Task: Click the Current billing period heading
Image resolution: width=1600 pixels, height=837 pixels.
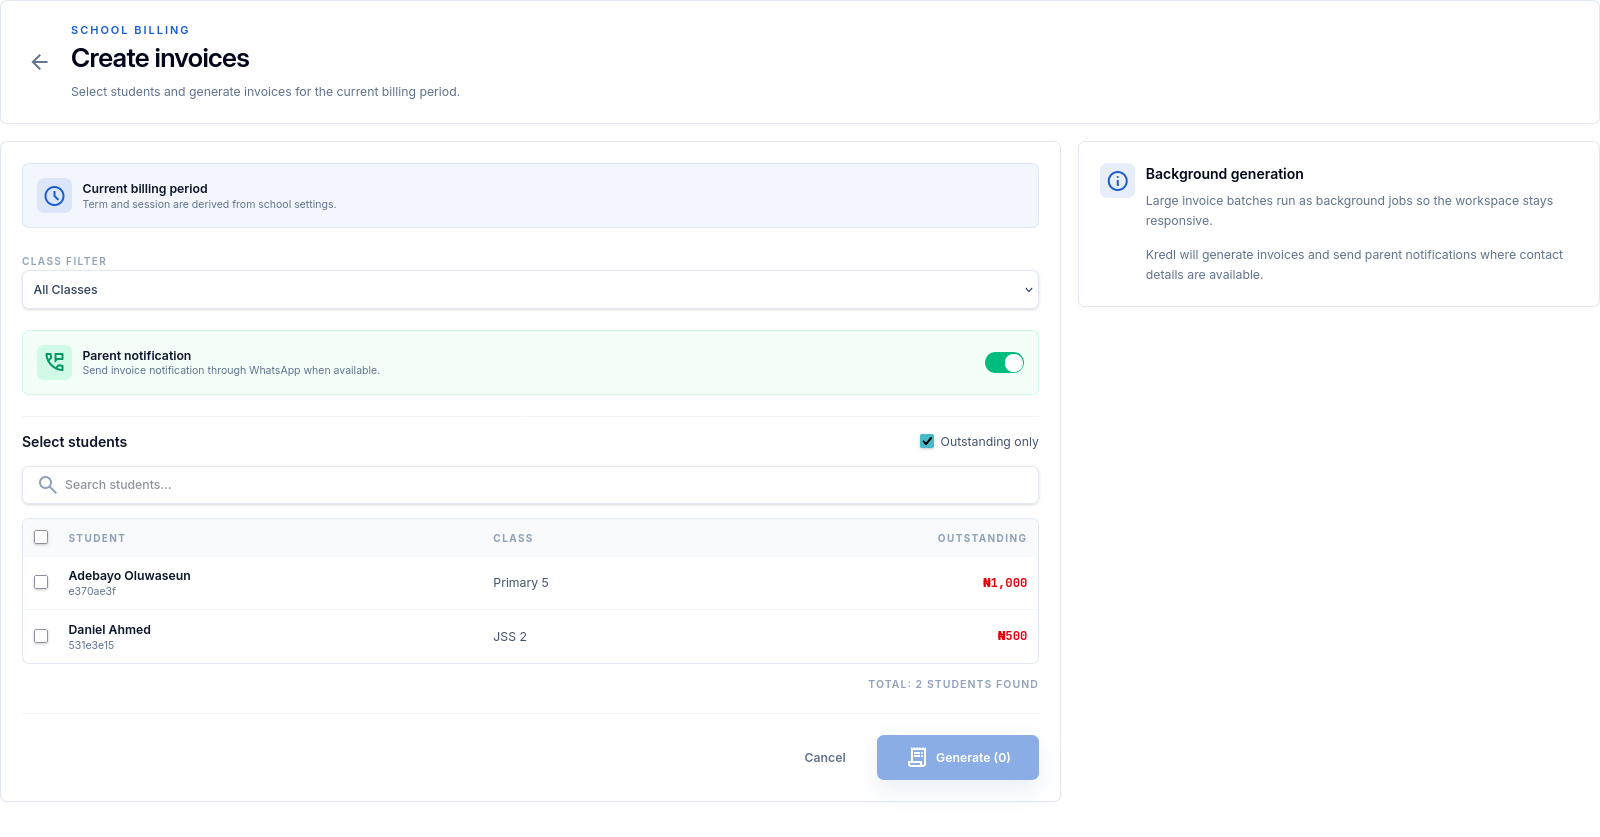Action: tap(145, 189)
